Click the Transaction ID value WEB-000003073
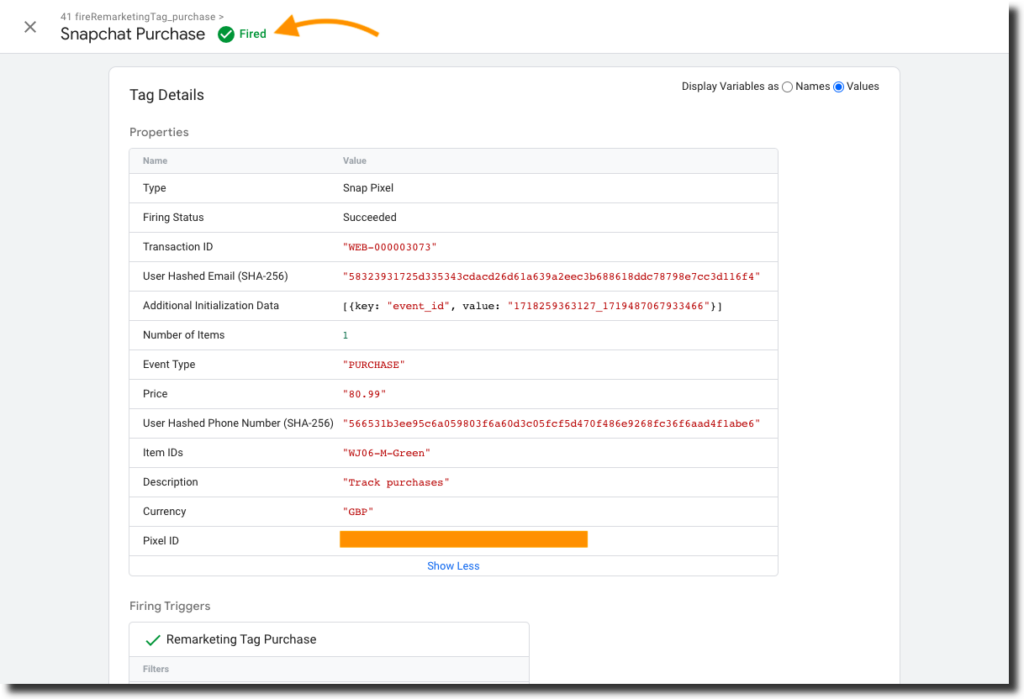The width and height of the screenshot is (1024, 699). tap(390, 247)
